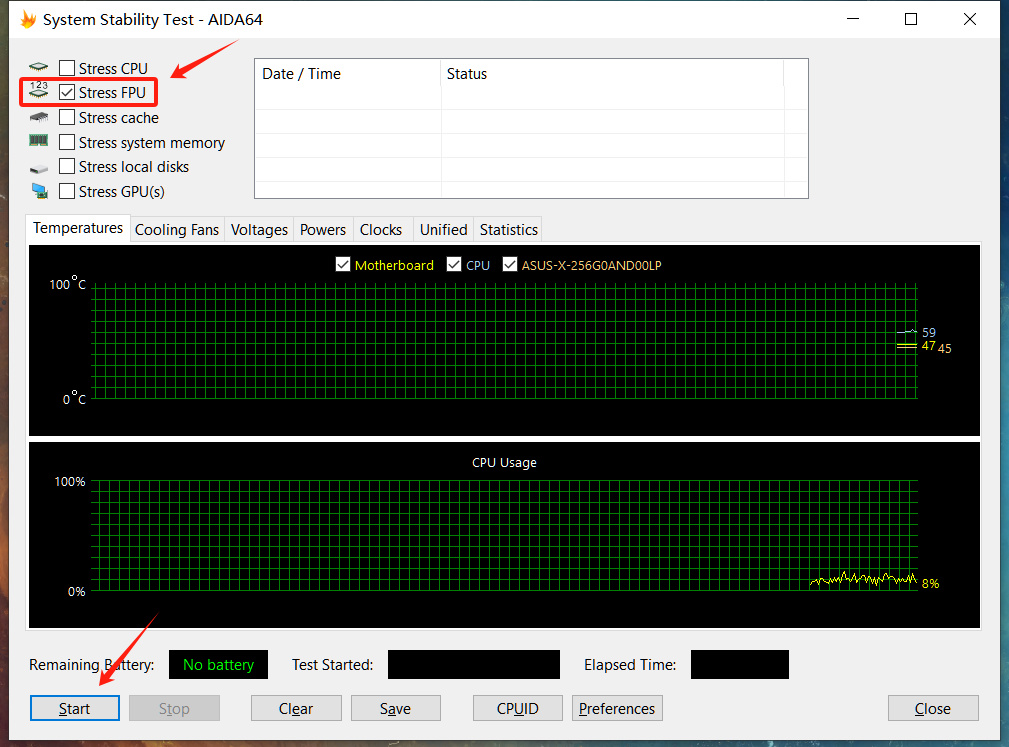The height and width of the screenshot is (747, 1009).
Task: Click the Close button at bottom right
Action: pos(933,708)
